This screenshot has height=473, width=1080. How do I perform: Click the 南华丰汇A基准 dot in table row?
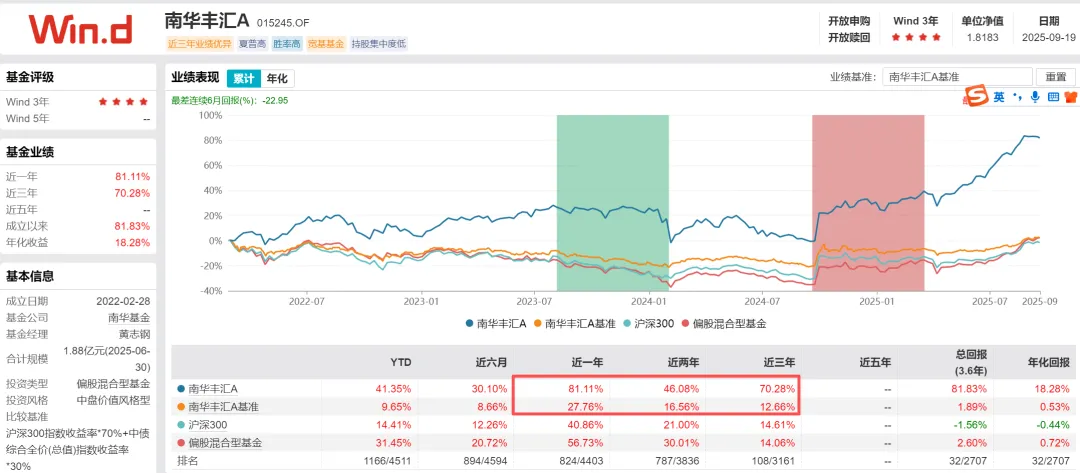(x=180, y=407)
